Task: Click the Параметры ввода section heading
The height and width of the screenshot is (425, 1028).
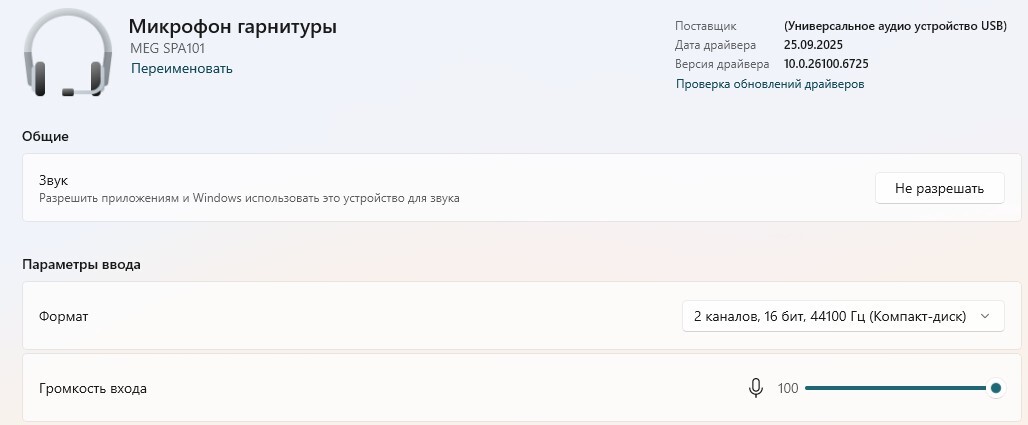Action: pyautogui.click(x=81, y=265)
